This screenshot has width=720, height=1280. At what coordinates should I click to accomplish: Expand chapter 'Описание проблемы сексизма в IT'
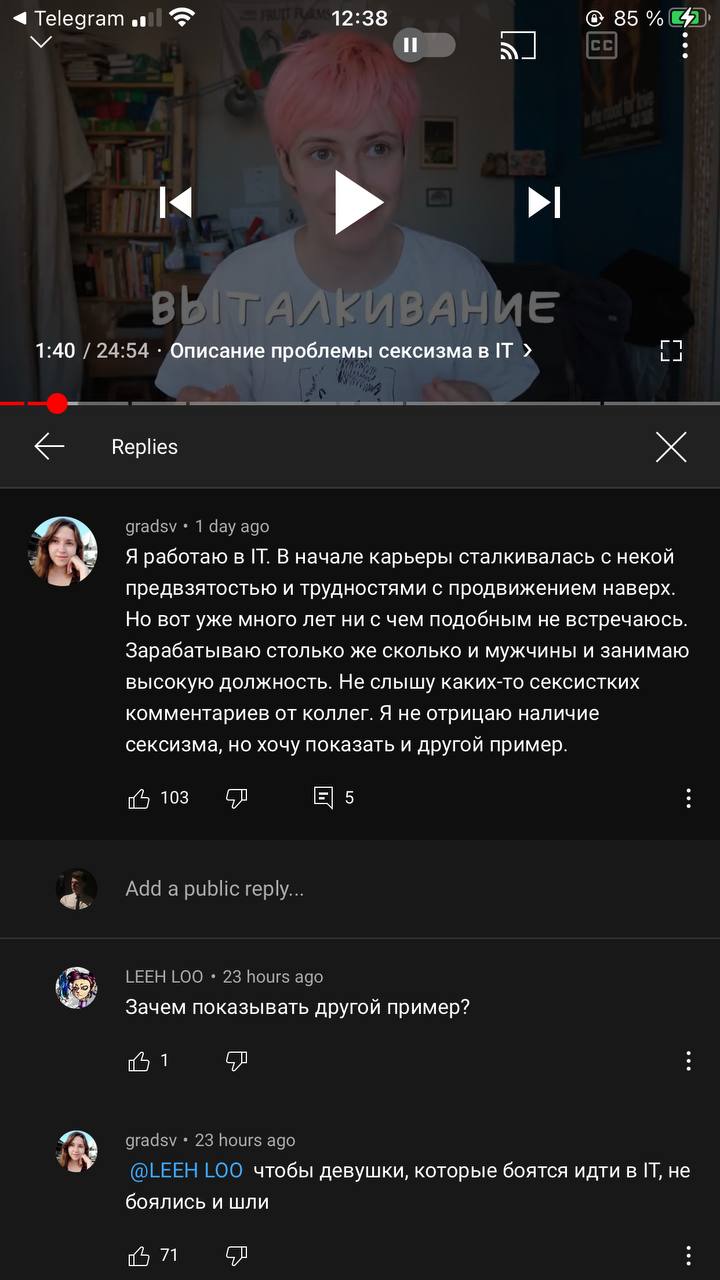[x=351, y=351]
